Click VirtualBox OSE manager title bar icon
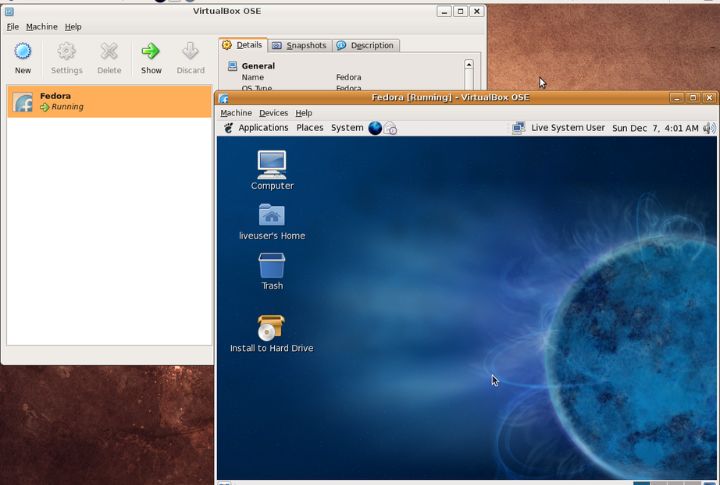This screenshot has height=485, width=720. click(x=9, y=11)
